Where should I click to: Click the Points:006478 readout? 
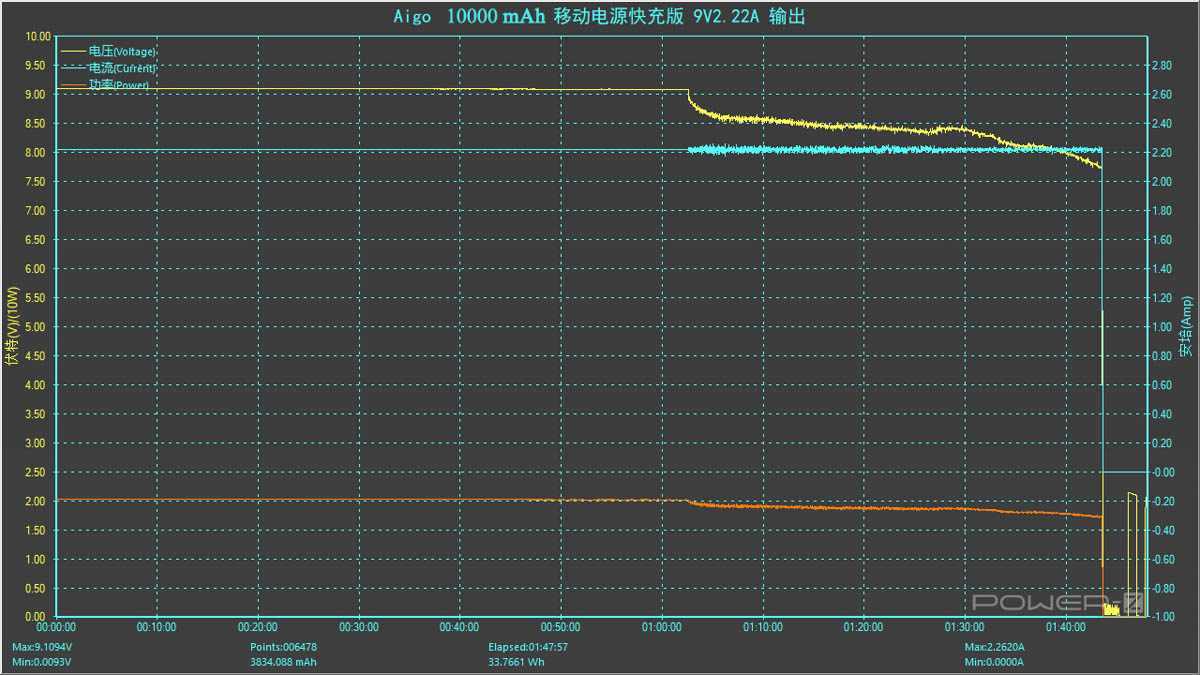pos(283,647)
